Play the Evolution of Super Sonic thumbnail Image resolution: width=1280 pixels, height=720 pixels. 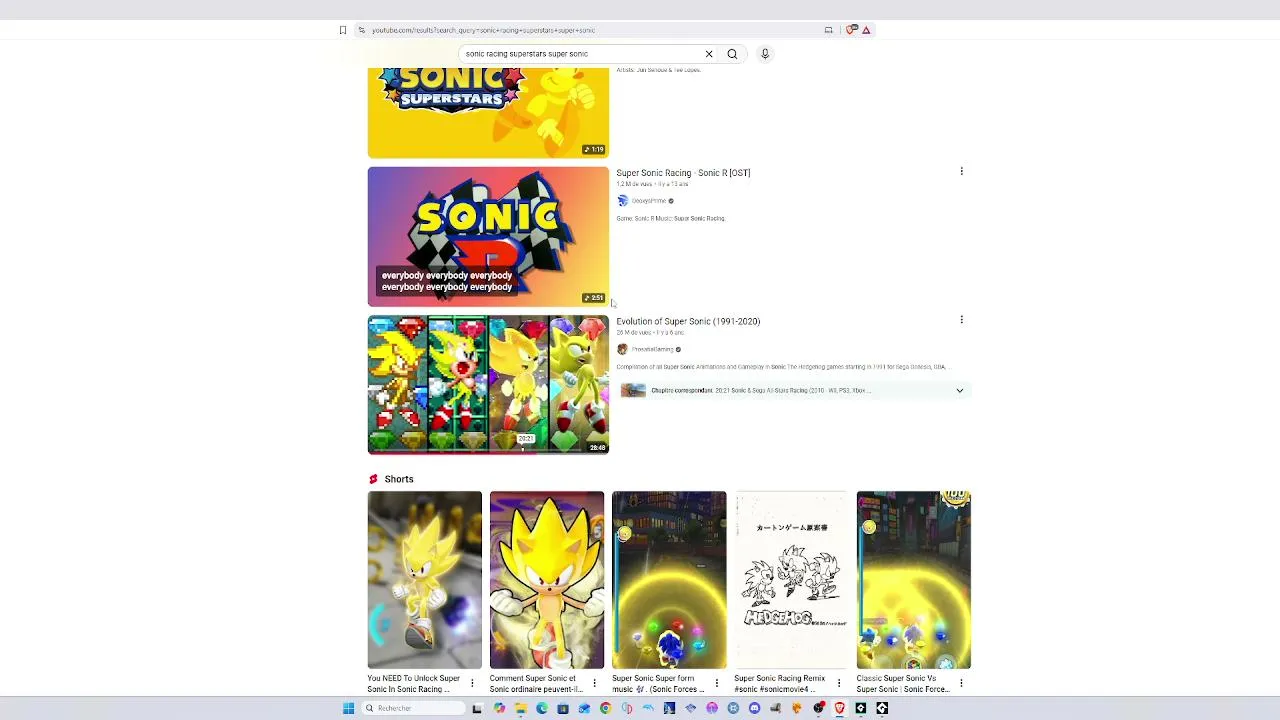pos(488,385)
